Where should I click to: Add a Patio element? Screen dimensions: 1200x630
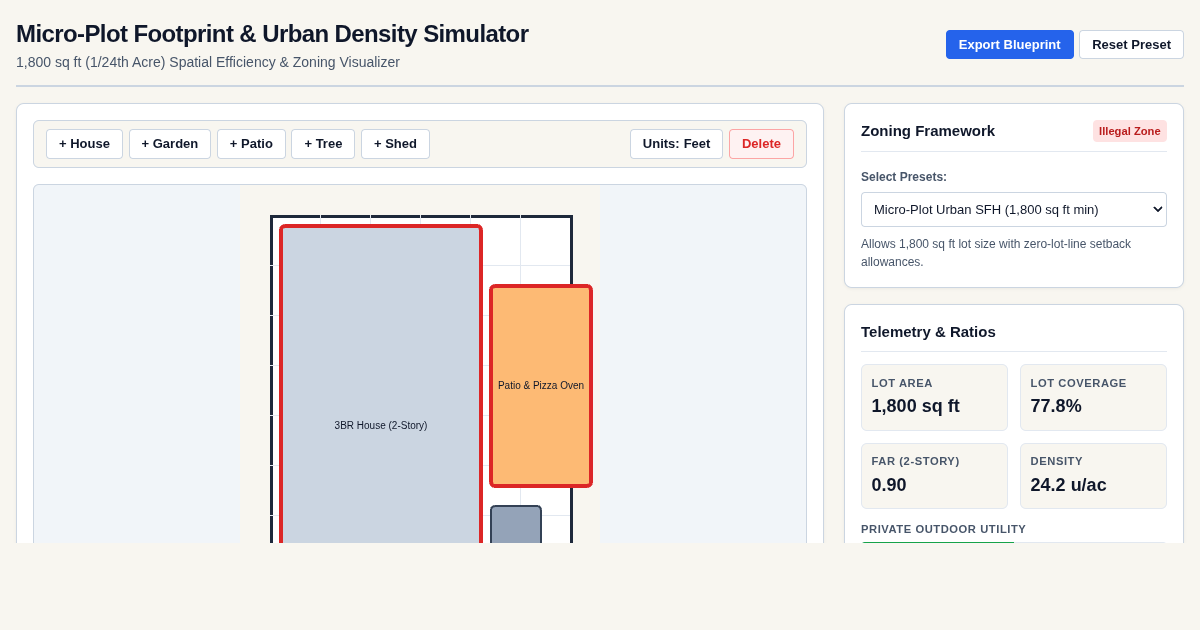click(251, 143)
